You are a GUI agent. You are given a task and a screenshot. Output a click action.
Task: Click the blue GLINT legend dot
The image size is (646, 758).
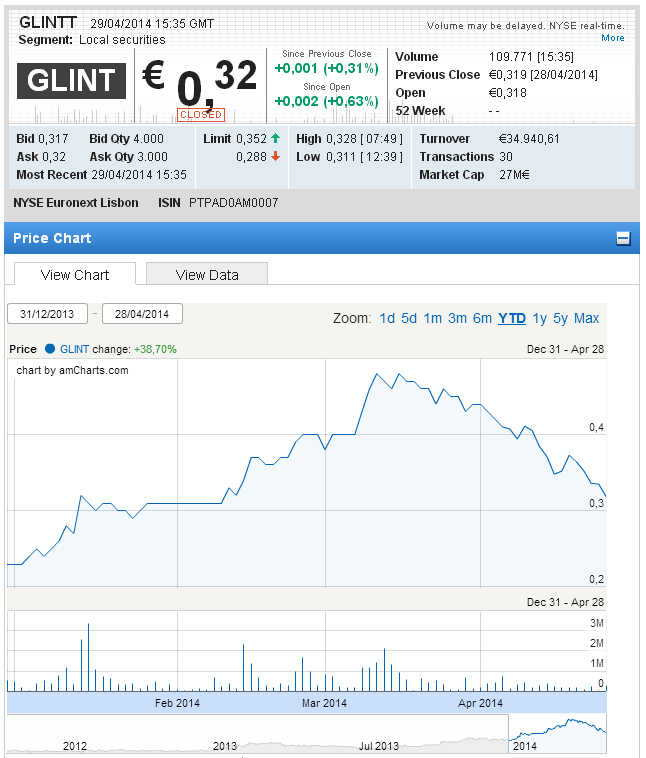(49, 349)
